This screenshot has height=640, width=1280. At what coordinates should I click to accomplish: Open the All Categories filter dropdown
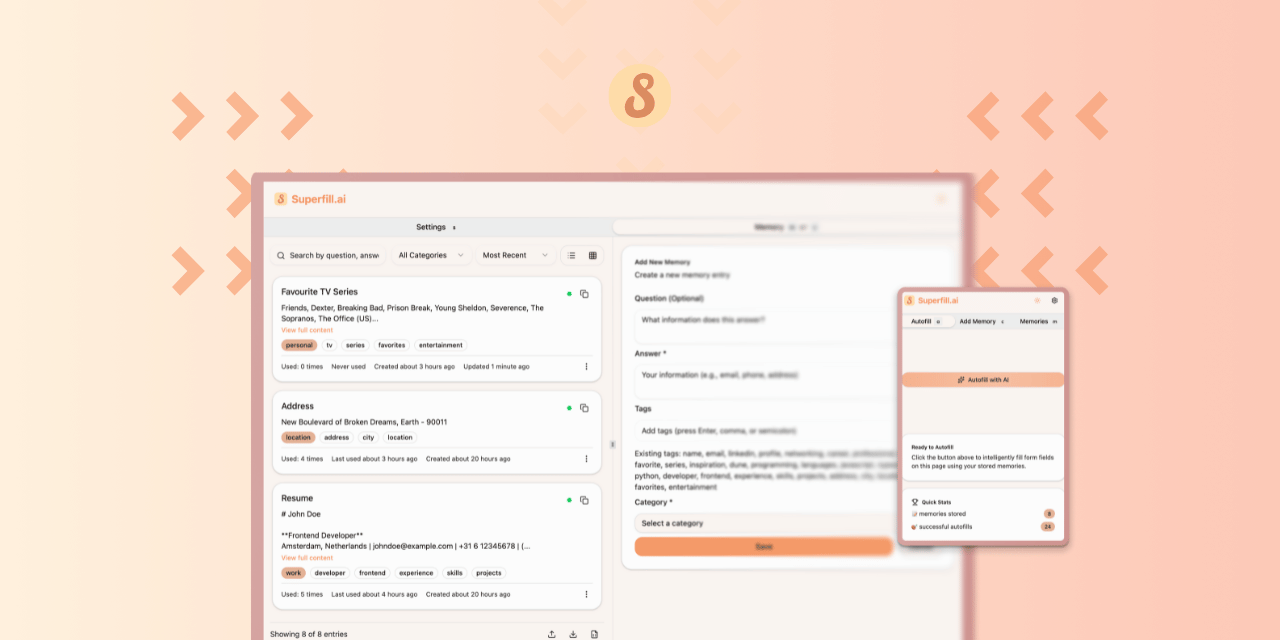tap(430, 255)
